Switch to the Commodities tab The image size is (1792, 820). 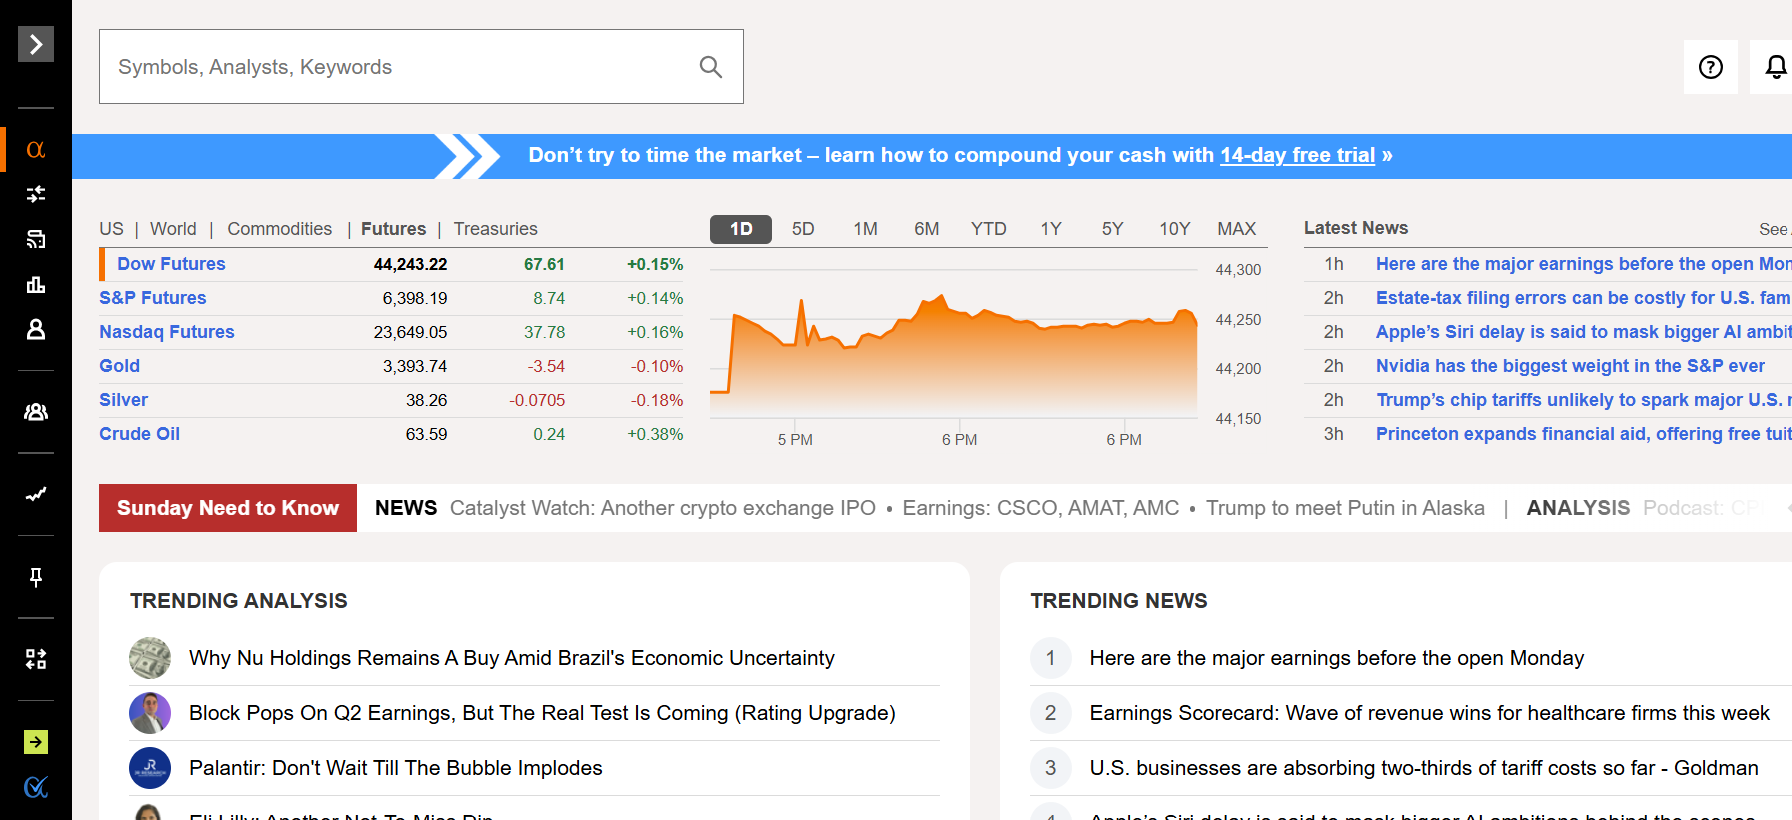[x=279, y=229]
